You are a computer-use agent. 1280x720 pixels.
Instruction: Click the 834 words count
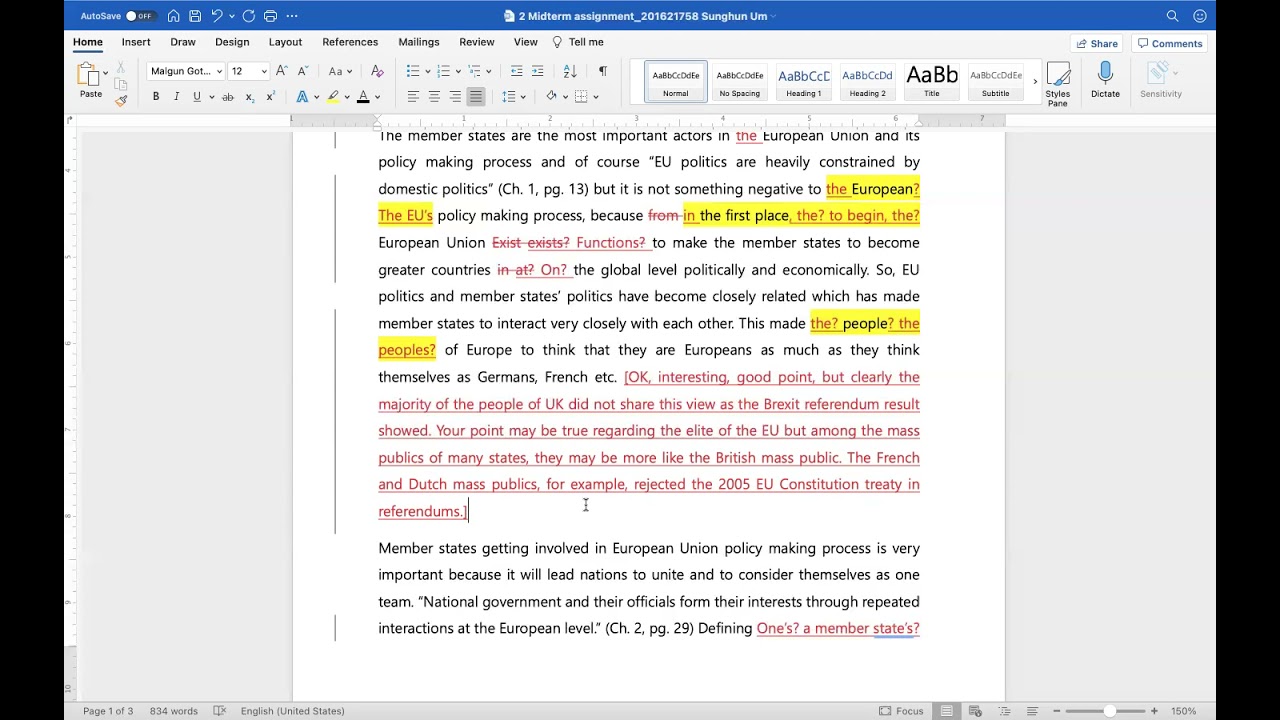tap(174, 711)
